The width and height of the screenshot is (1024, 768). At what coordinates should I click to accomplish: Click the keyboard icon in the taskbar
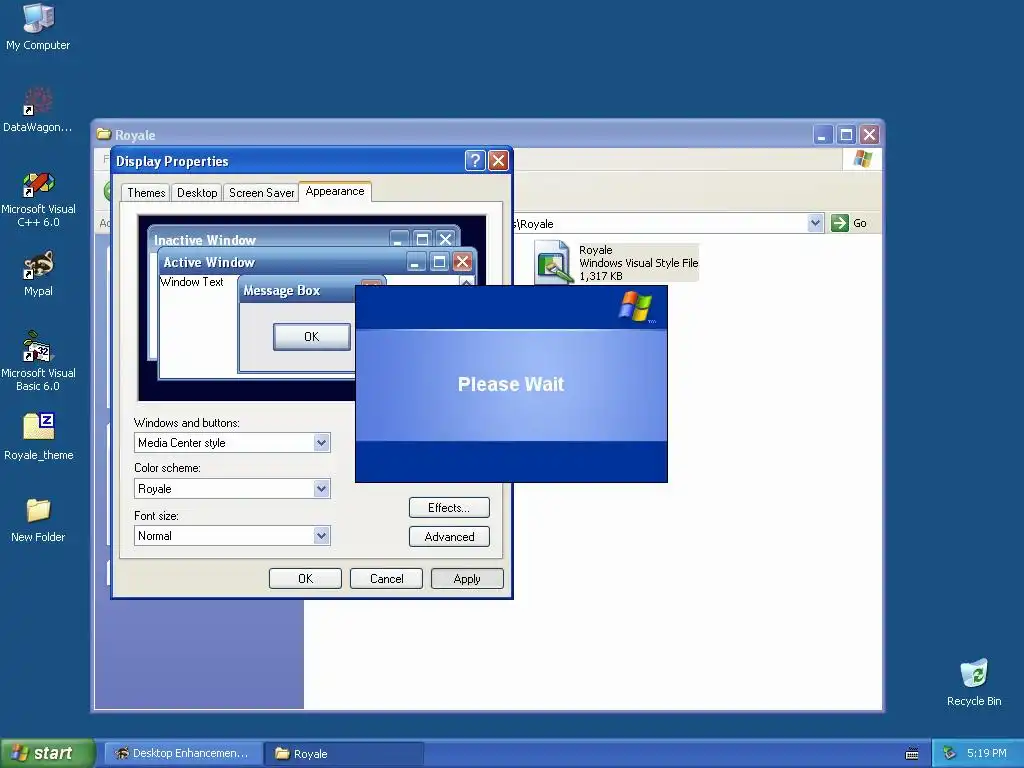coord(912,754)
